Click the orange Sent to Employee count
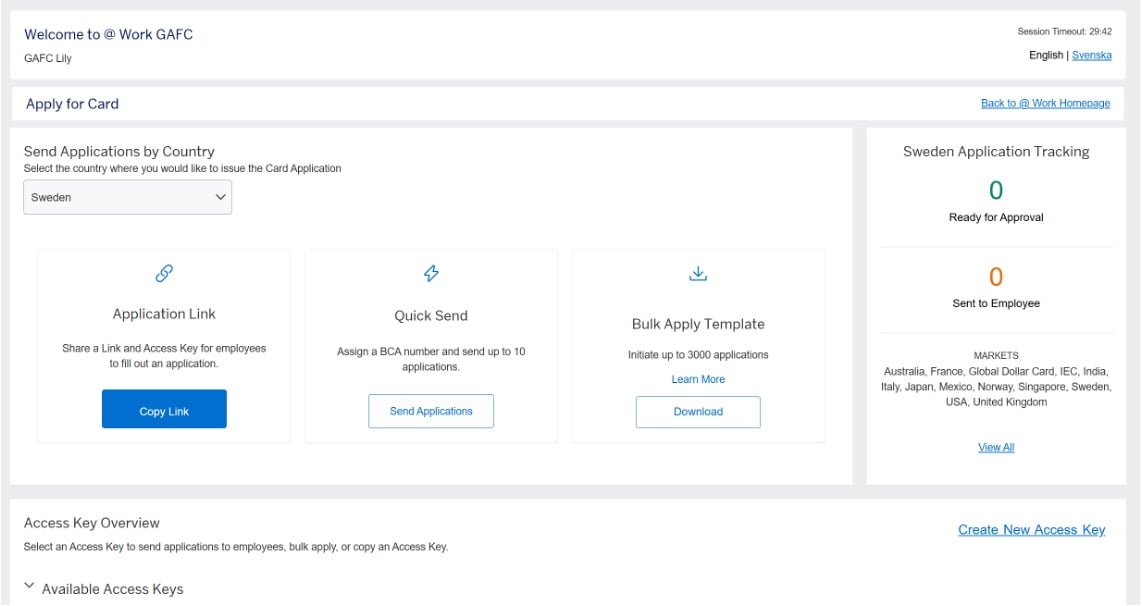The width and height of the screenshot is (1142, 606). point(996,277)
